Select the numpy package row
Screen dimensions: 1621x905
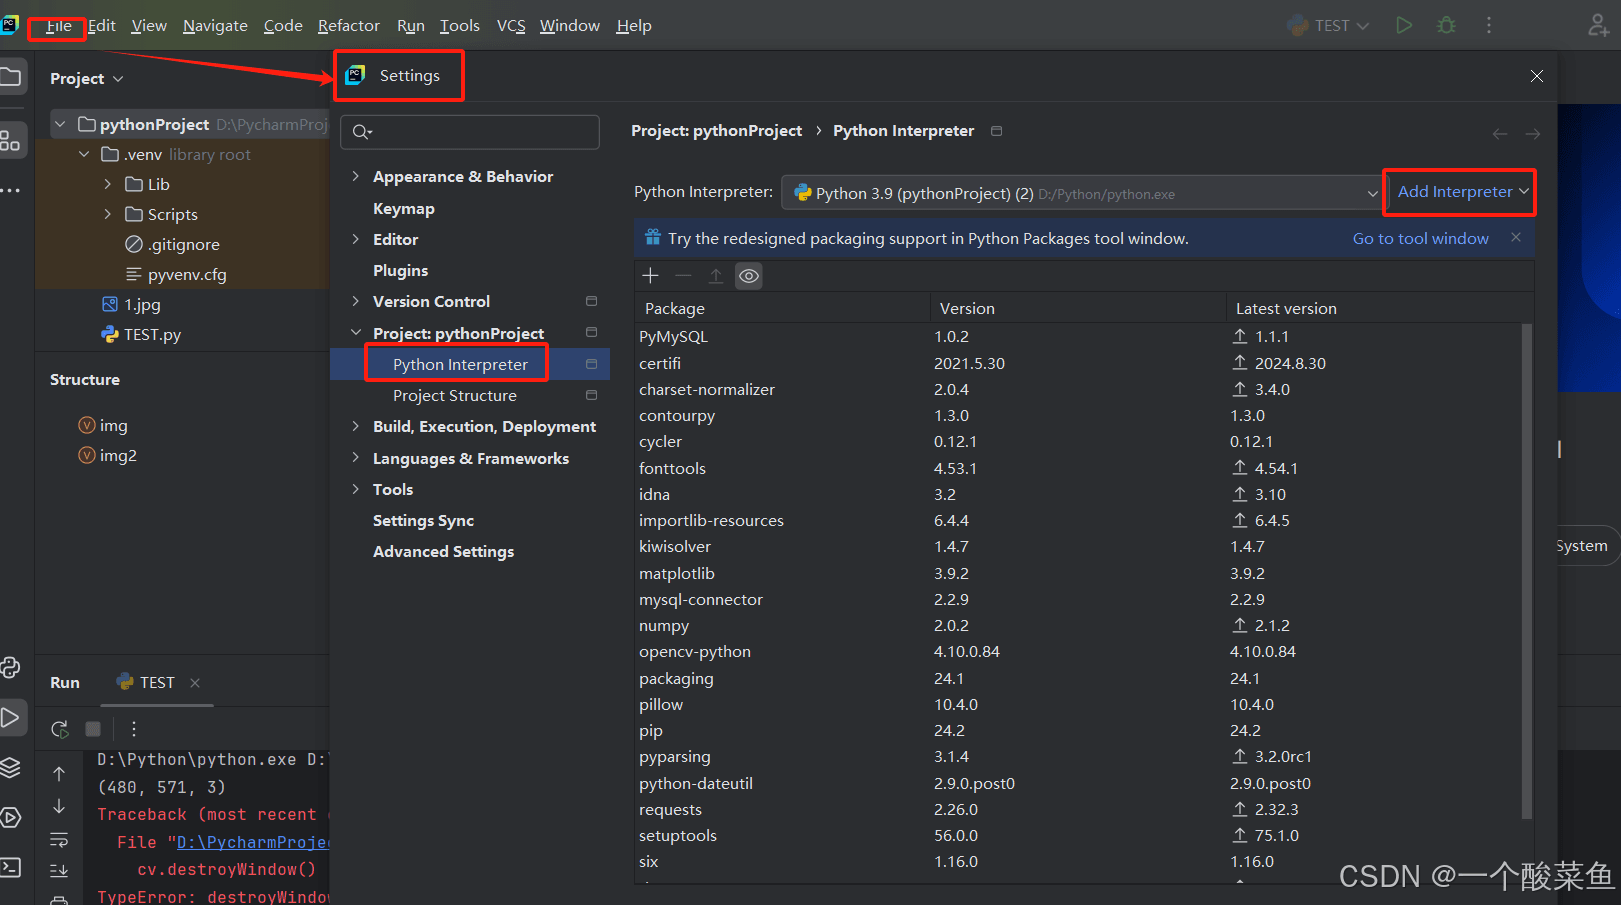(x=1078, y=625)
